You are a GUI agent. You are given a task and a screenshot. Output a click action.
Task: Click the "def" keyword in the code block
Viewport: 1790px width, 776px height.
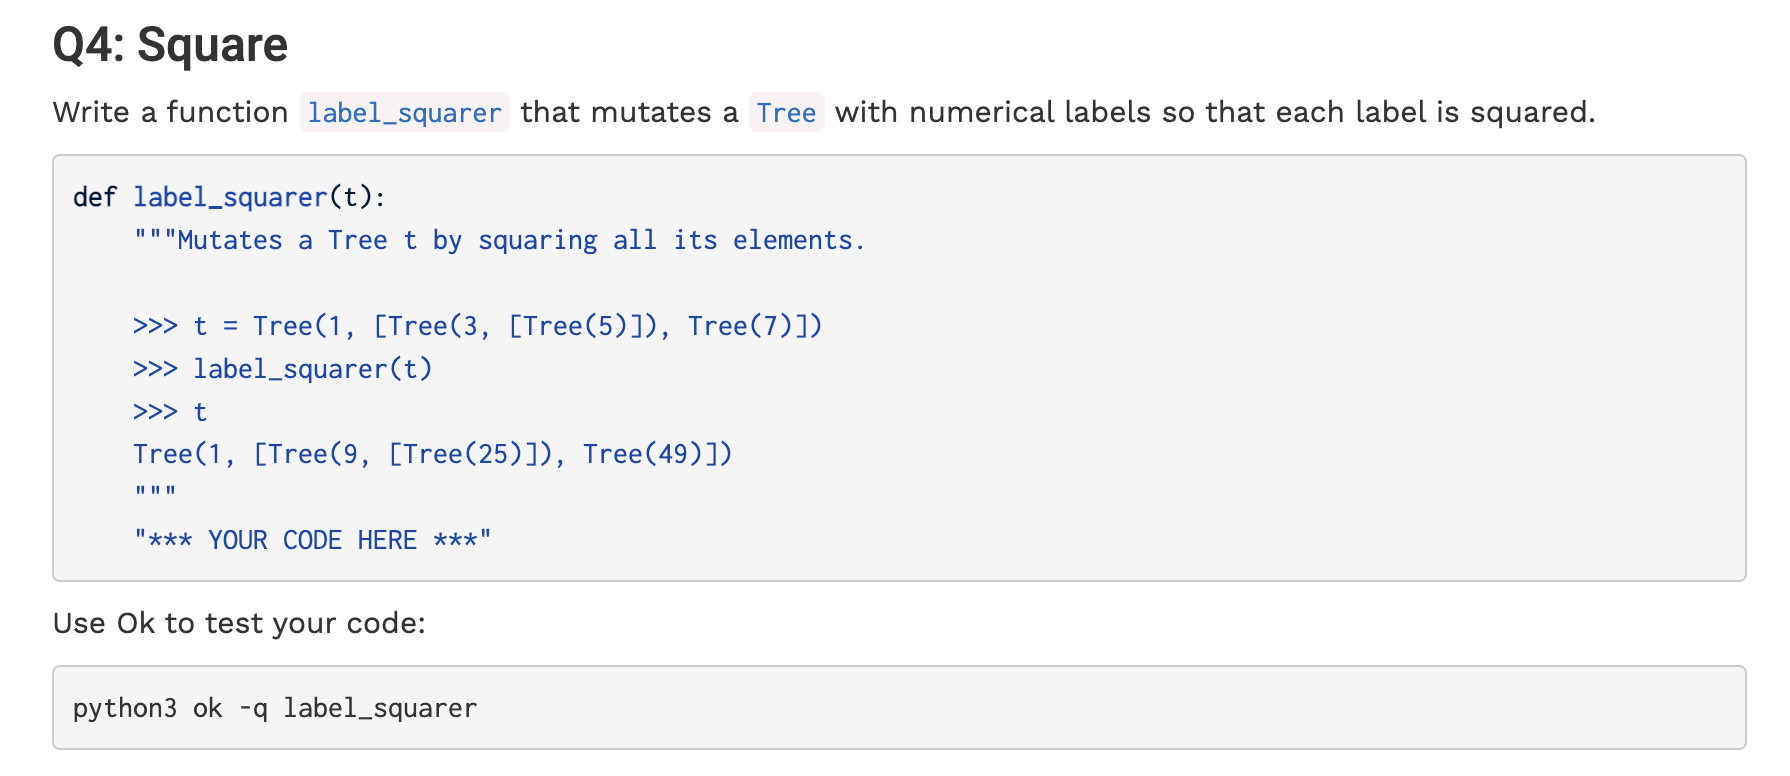coord(95,197)
